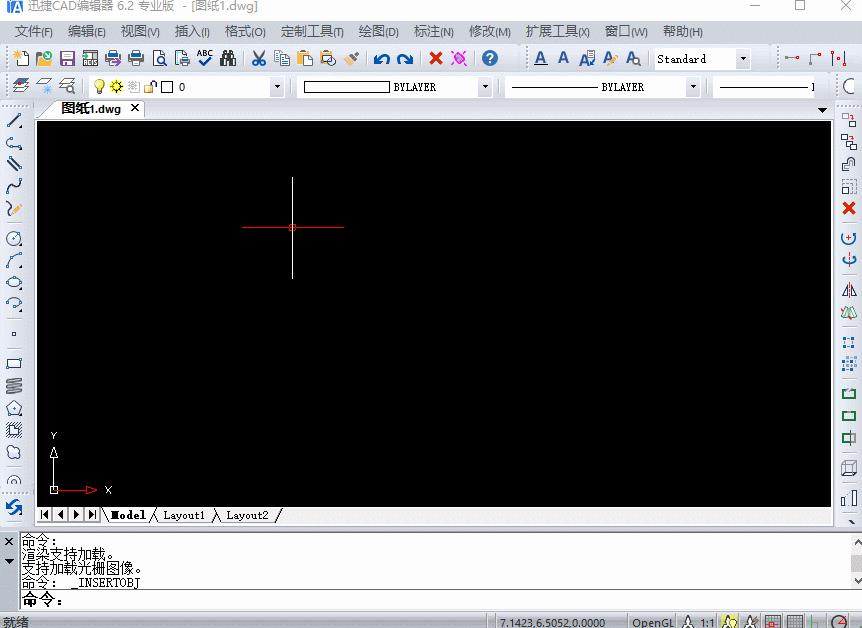Image resolution: width=862 pixels, height=628 pixels.
Task: Open the Standard text style dropdown
Action: (743, 58)
